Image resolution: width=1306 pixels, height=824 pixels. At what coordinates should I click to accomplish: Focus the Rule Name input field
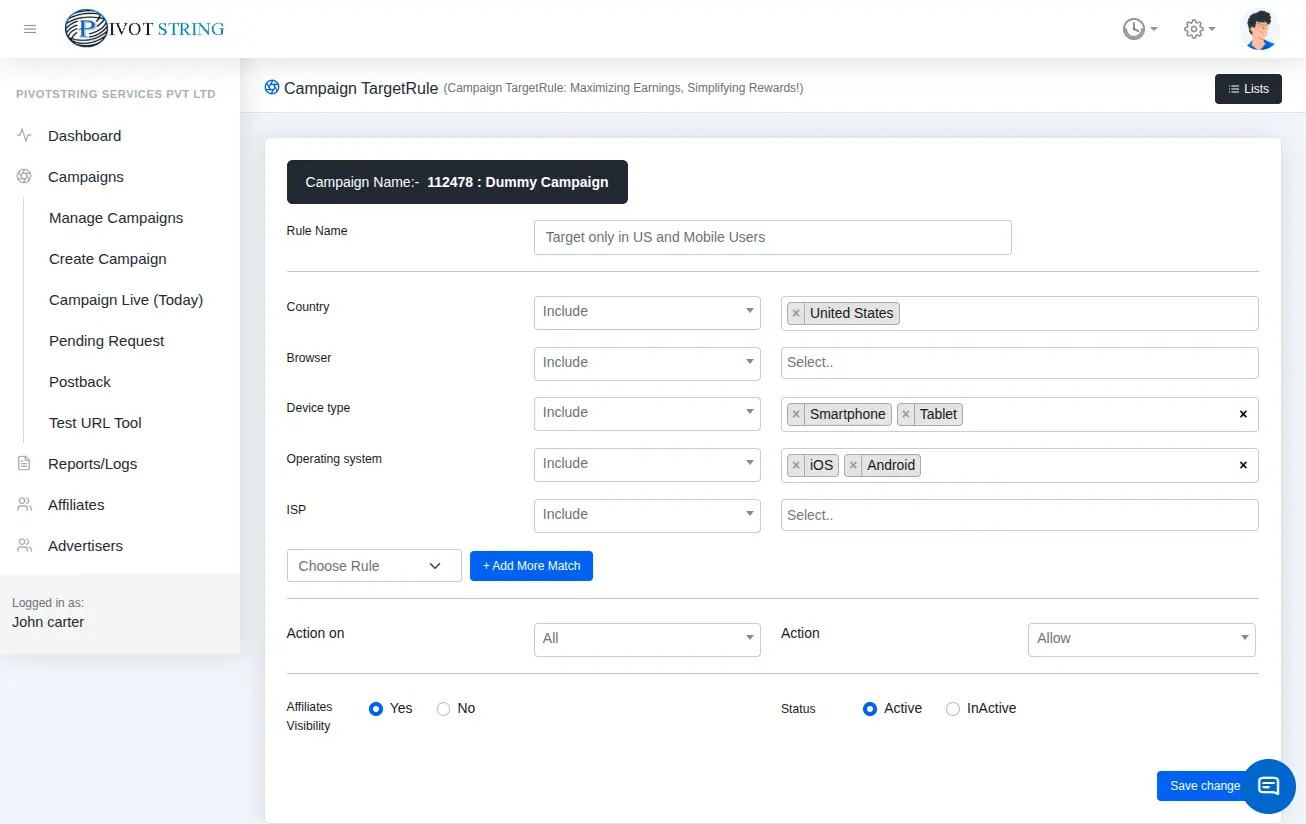pos(773,237)
